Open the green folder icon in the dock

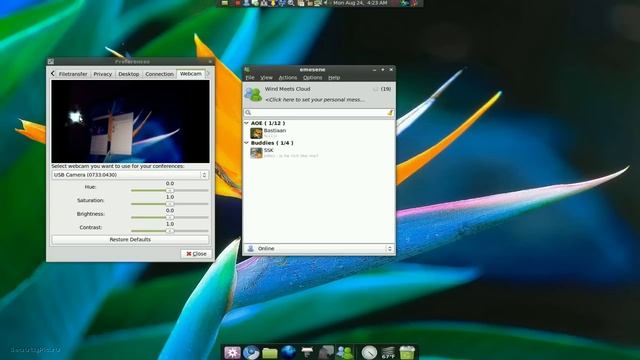click(x=270, y=352)
